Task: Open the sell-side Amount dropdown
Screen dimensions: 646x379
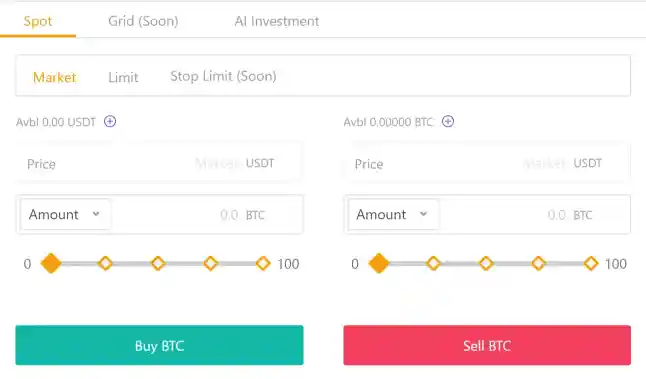Action: coord(393,214)
